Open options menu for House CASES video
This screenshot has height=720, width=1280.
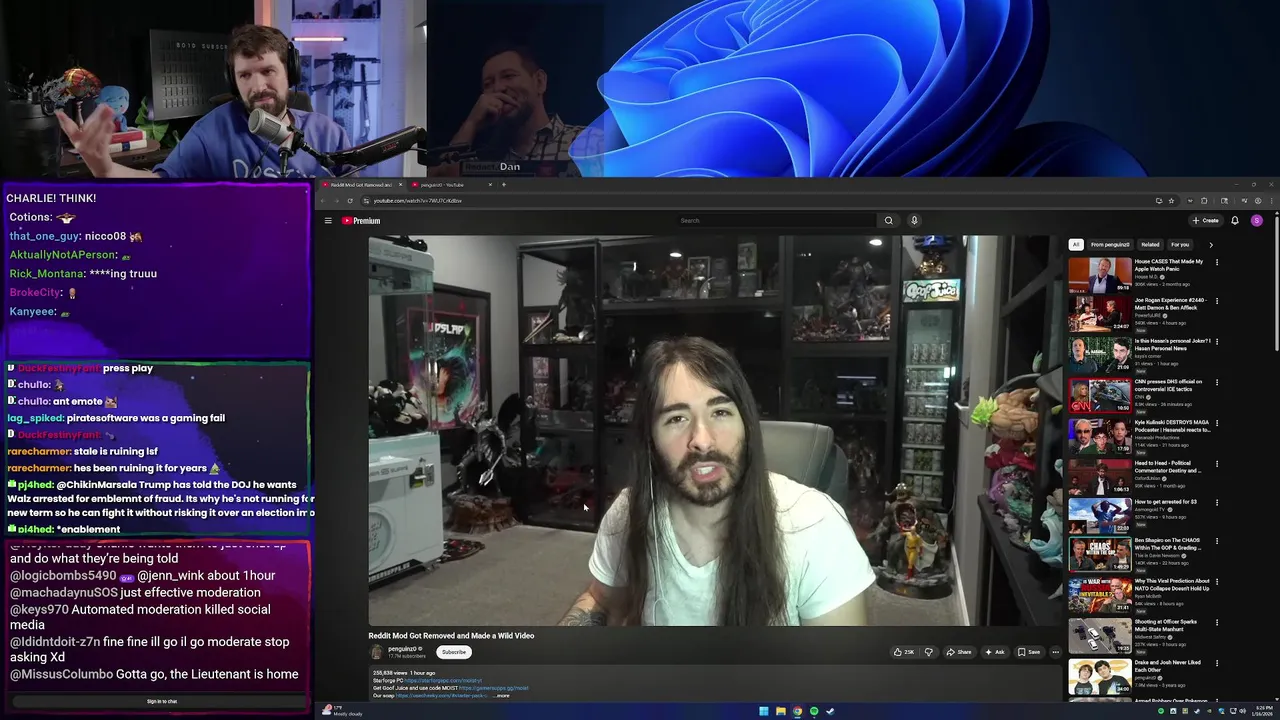1217,262
